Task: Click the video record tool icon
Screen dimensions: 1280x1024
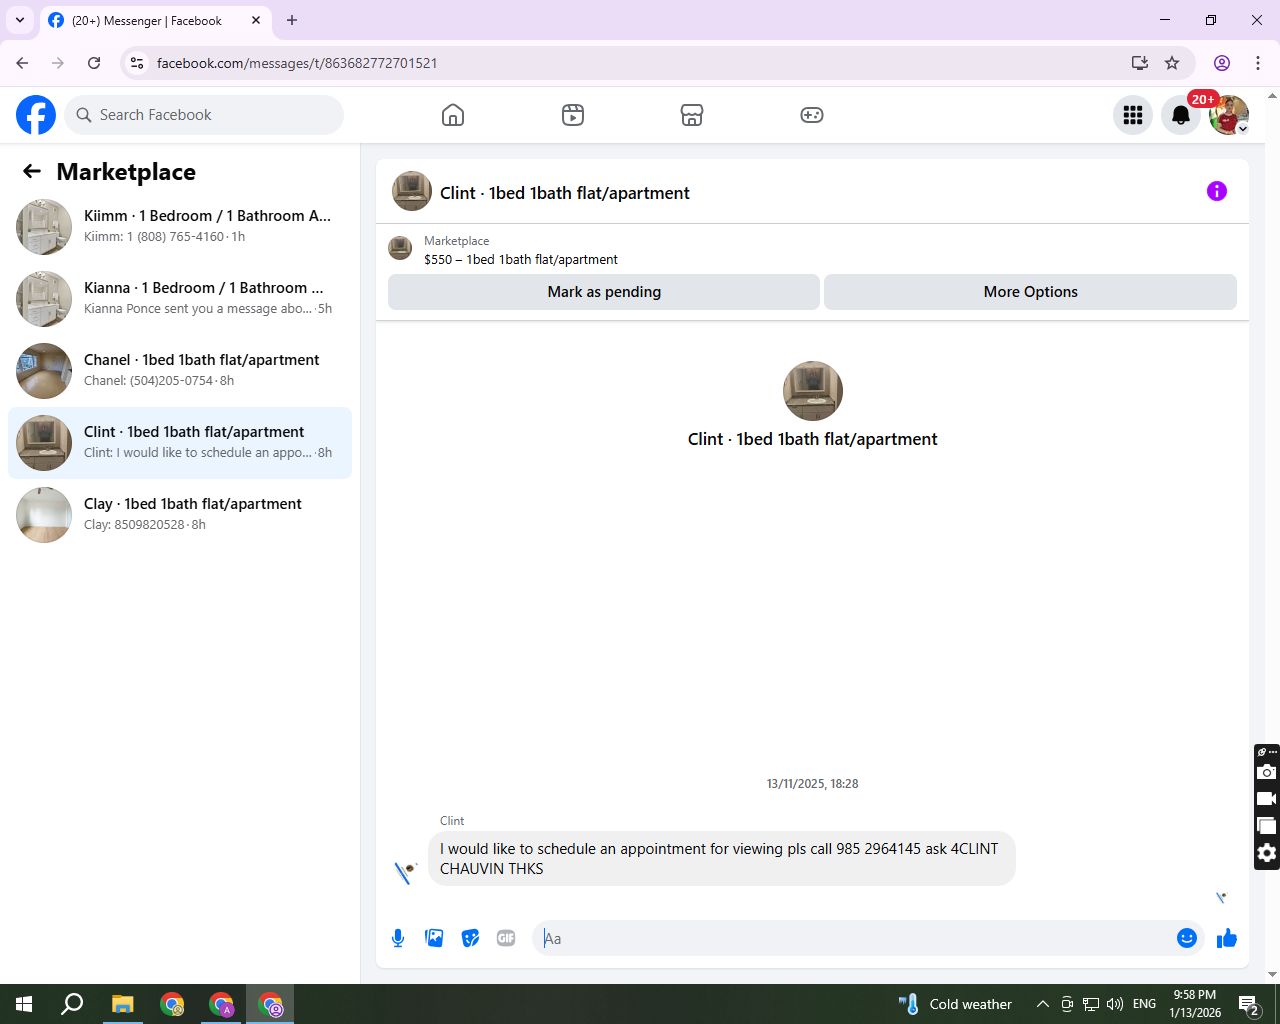Action: 1267,799
